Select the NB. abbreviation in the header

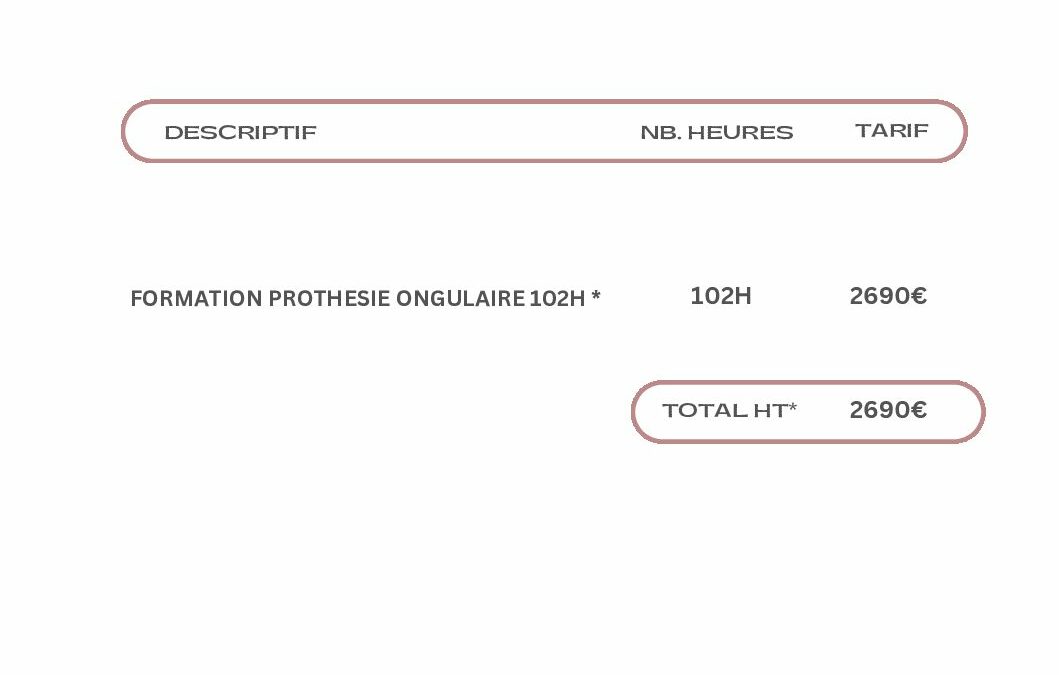661,132
